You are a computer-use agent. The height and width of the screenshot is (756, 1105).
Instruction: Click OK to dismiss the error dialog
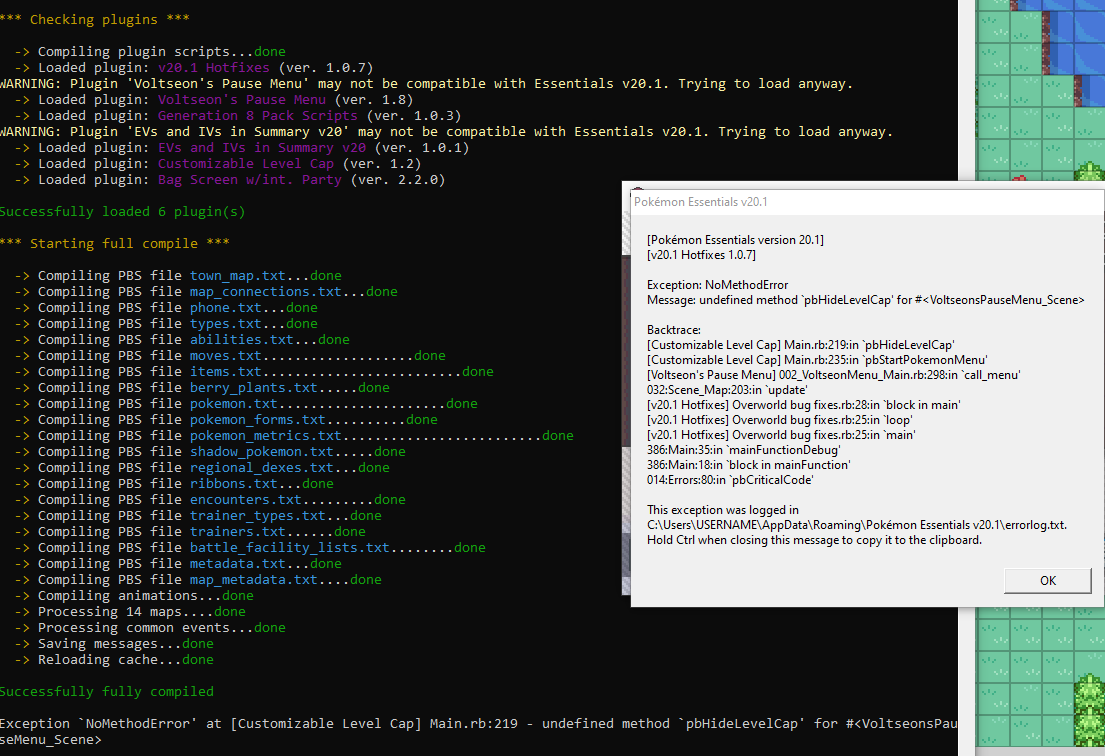click(1047, 580)
